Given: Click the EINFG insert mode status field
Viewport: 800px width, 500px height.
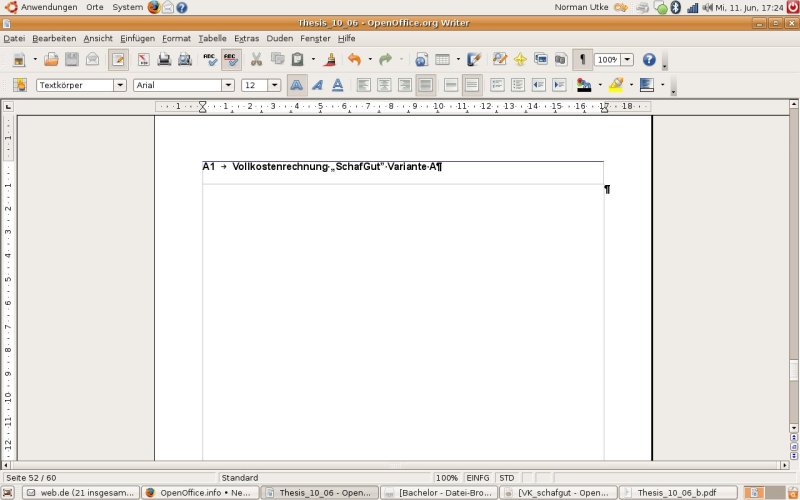Looking at the screenshot, I should point(477,478).
